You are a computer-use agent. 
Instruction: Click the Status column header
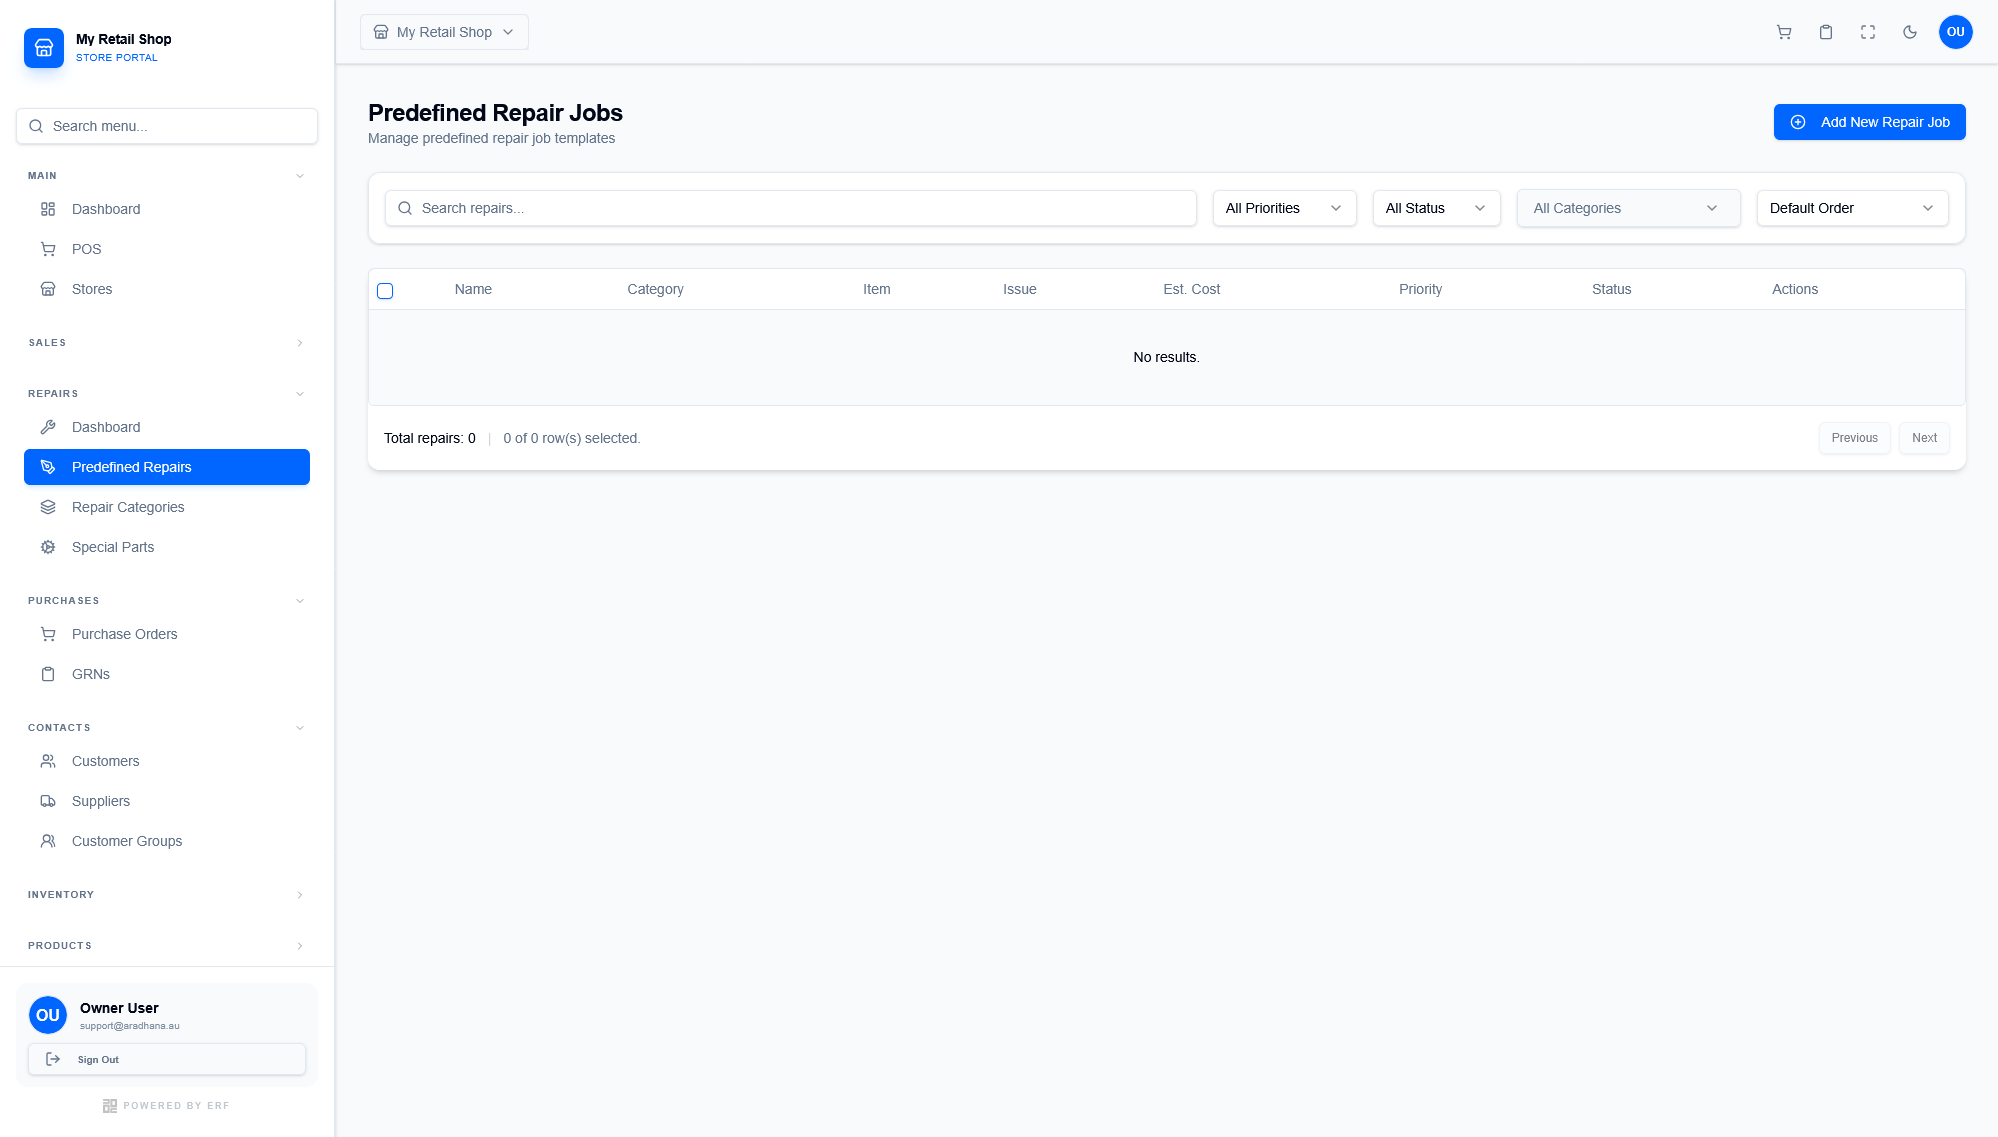[1611, 289]
